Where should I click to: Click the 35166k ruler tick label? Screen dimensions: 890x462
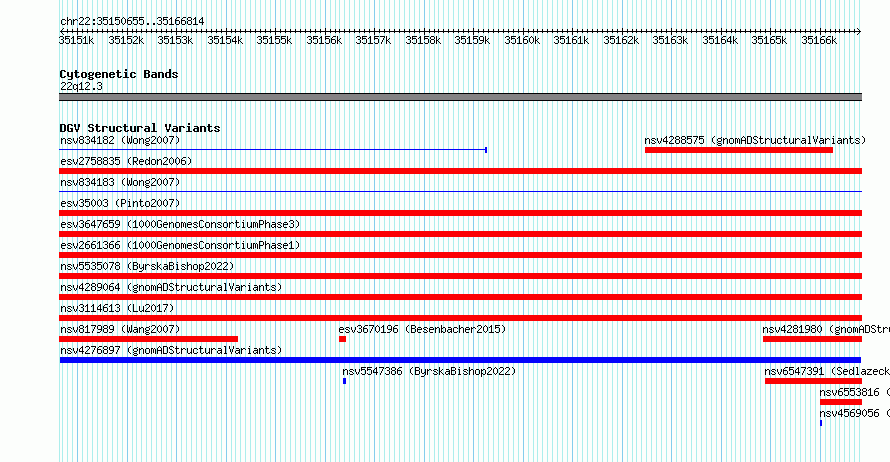[x=819, y=40]
